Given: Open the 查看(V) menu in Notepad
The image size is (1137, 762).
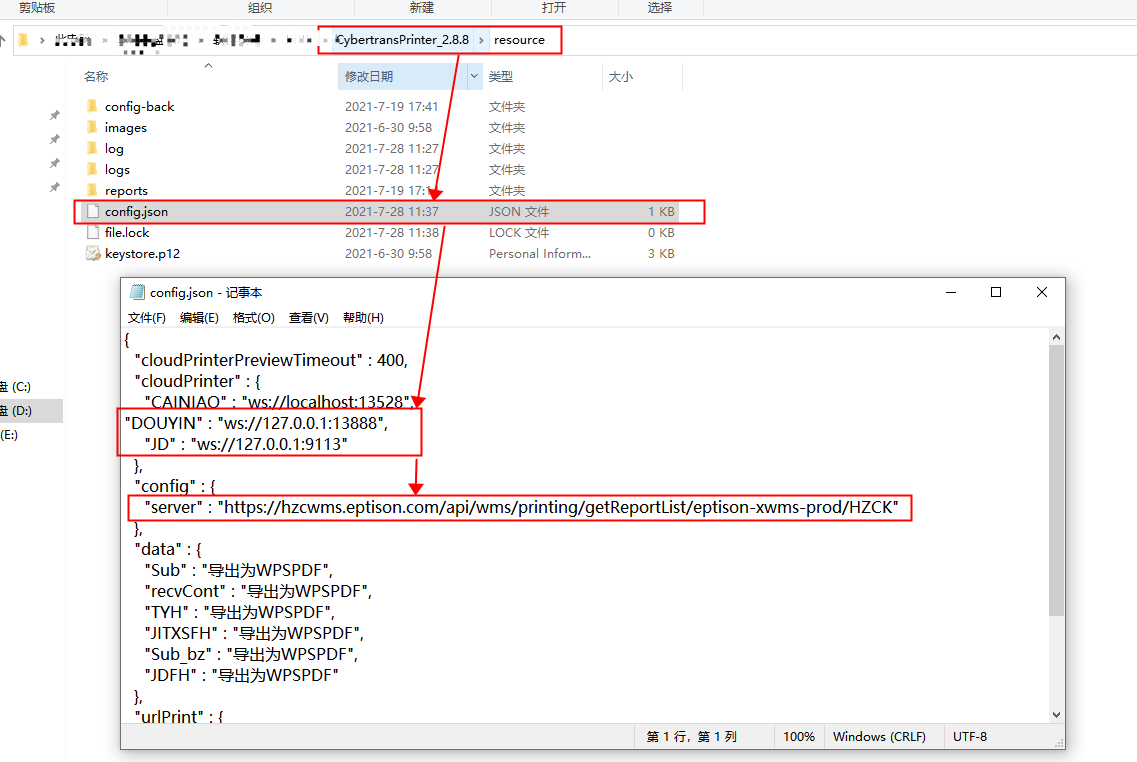Looking at the screenshot, I should (308, 318).
